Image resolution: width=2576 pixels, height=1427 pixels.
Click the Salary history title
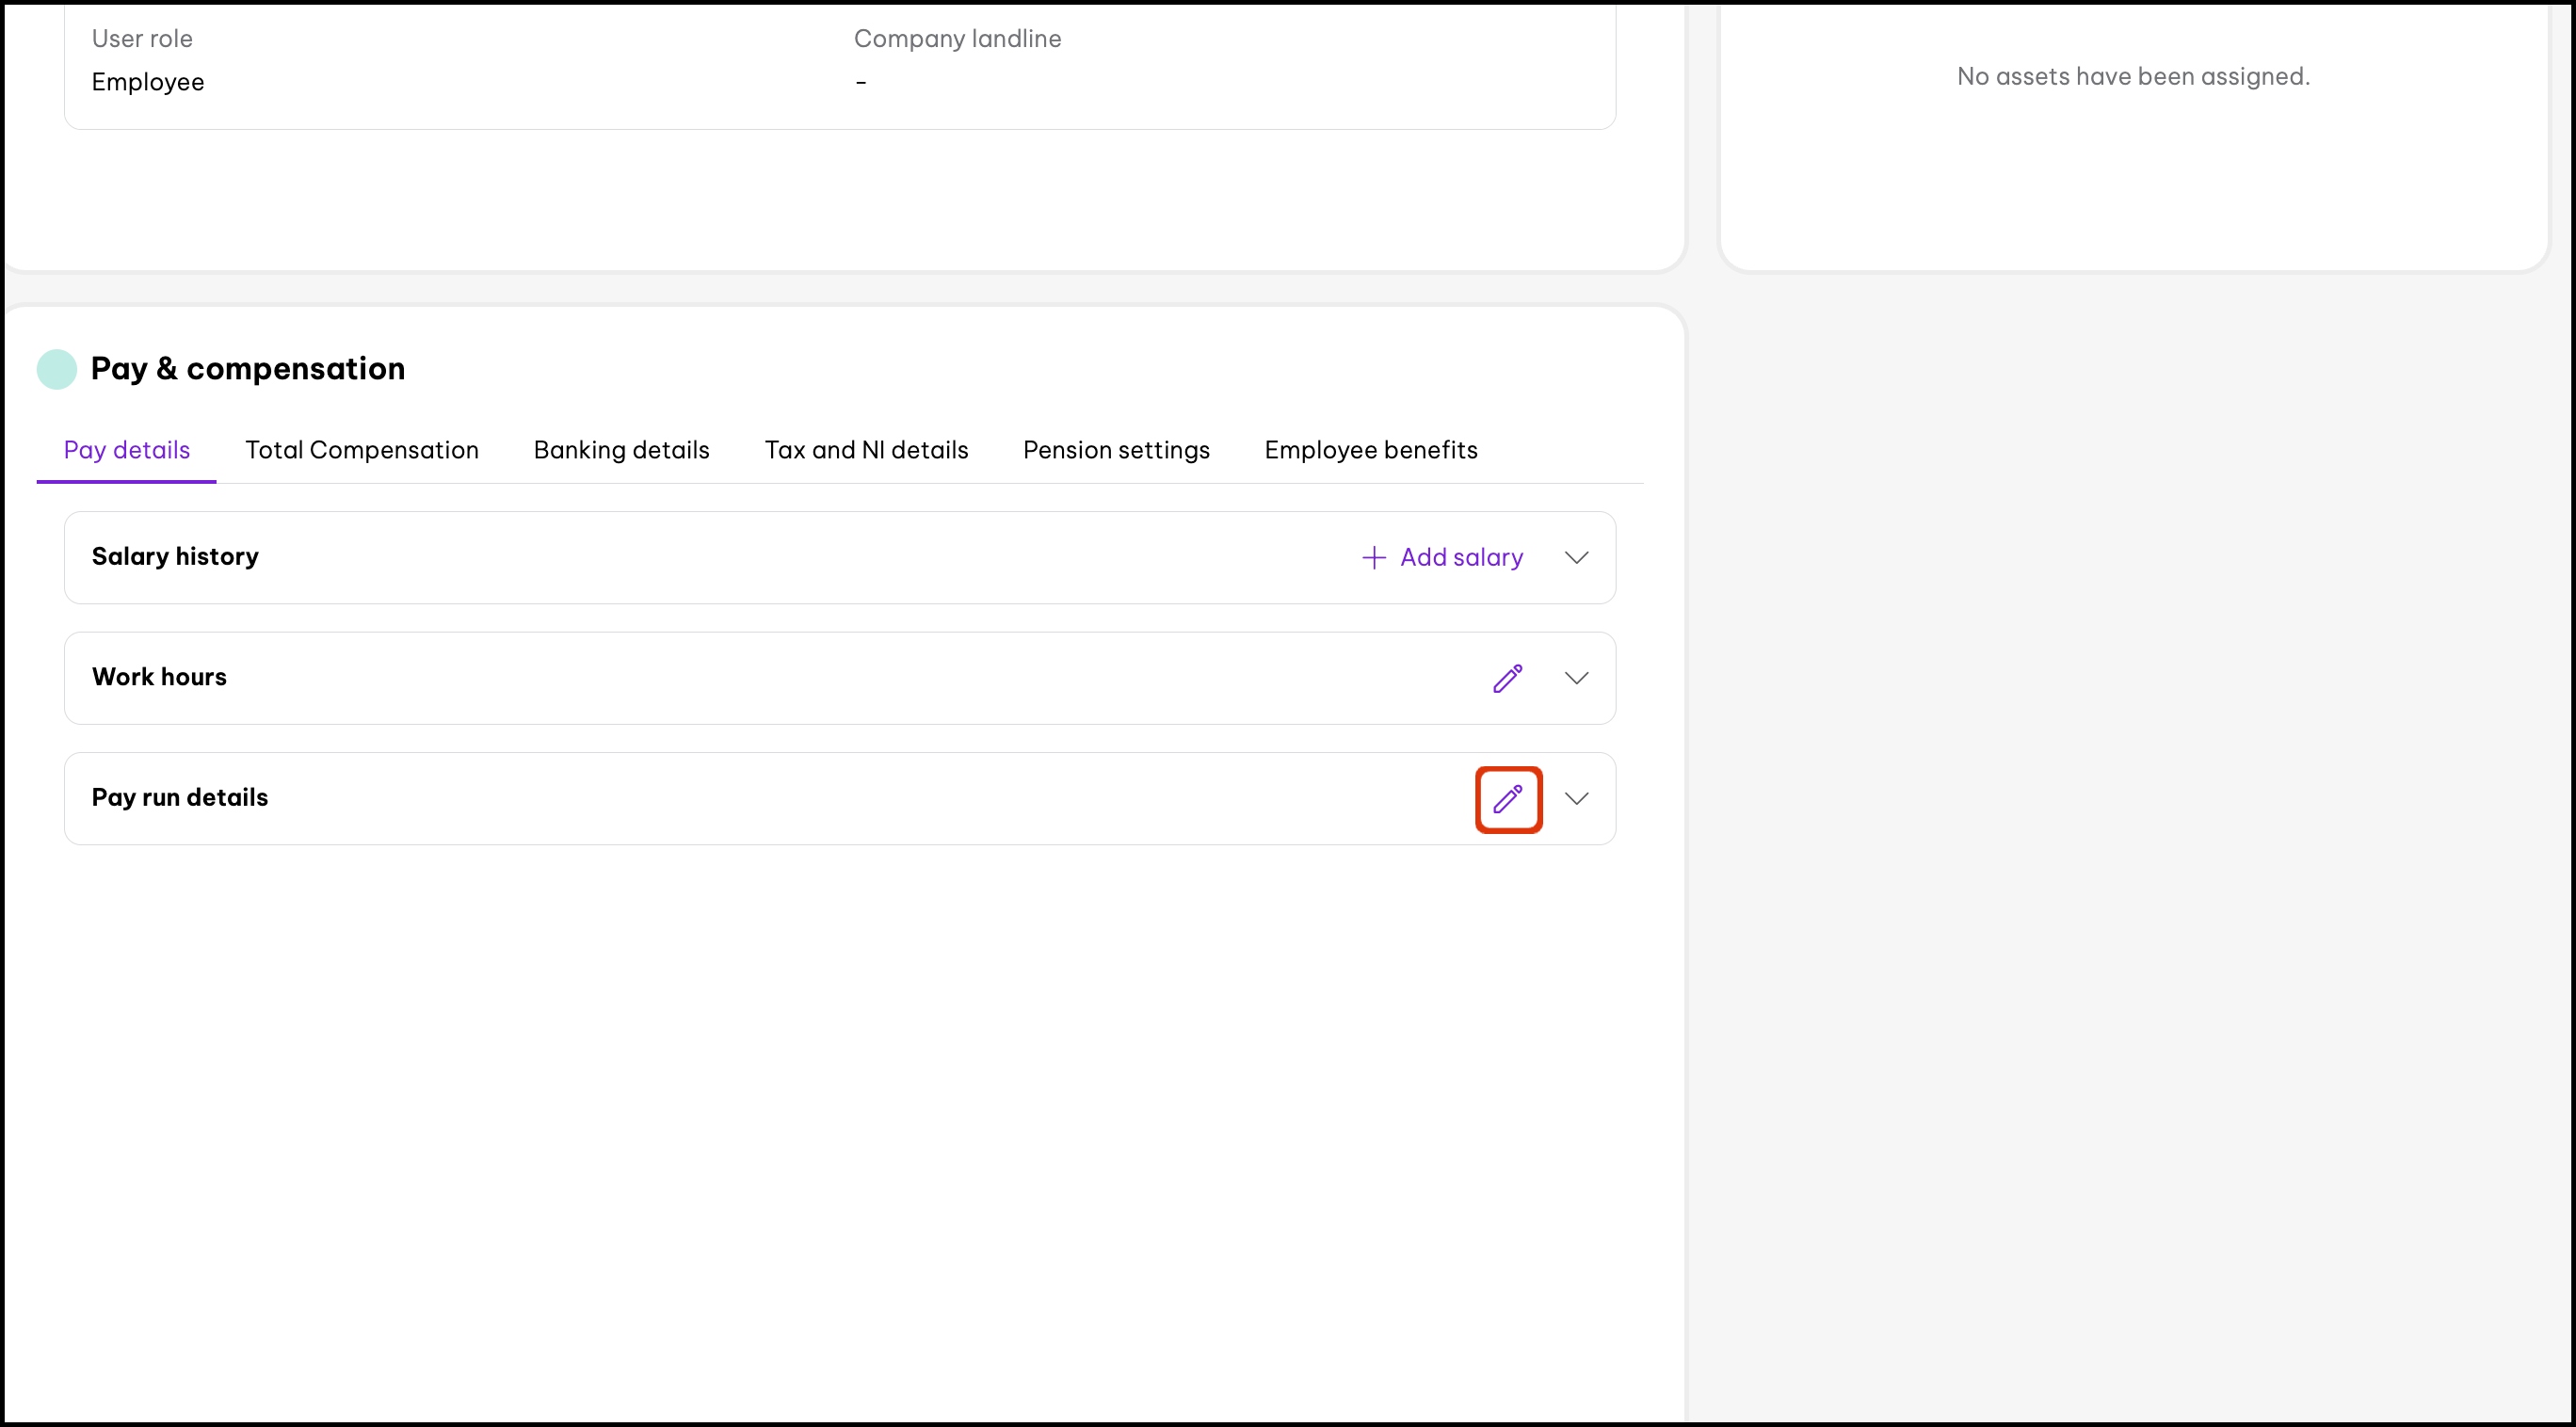[175, 556]
